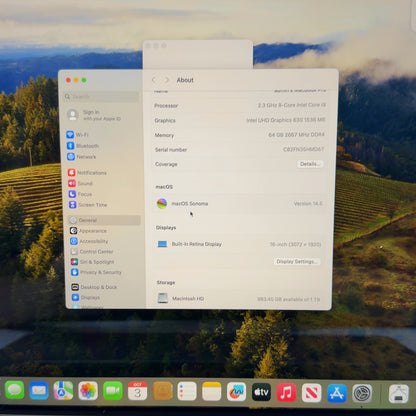Open Notifications settings

87,173
